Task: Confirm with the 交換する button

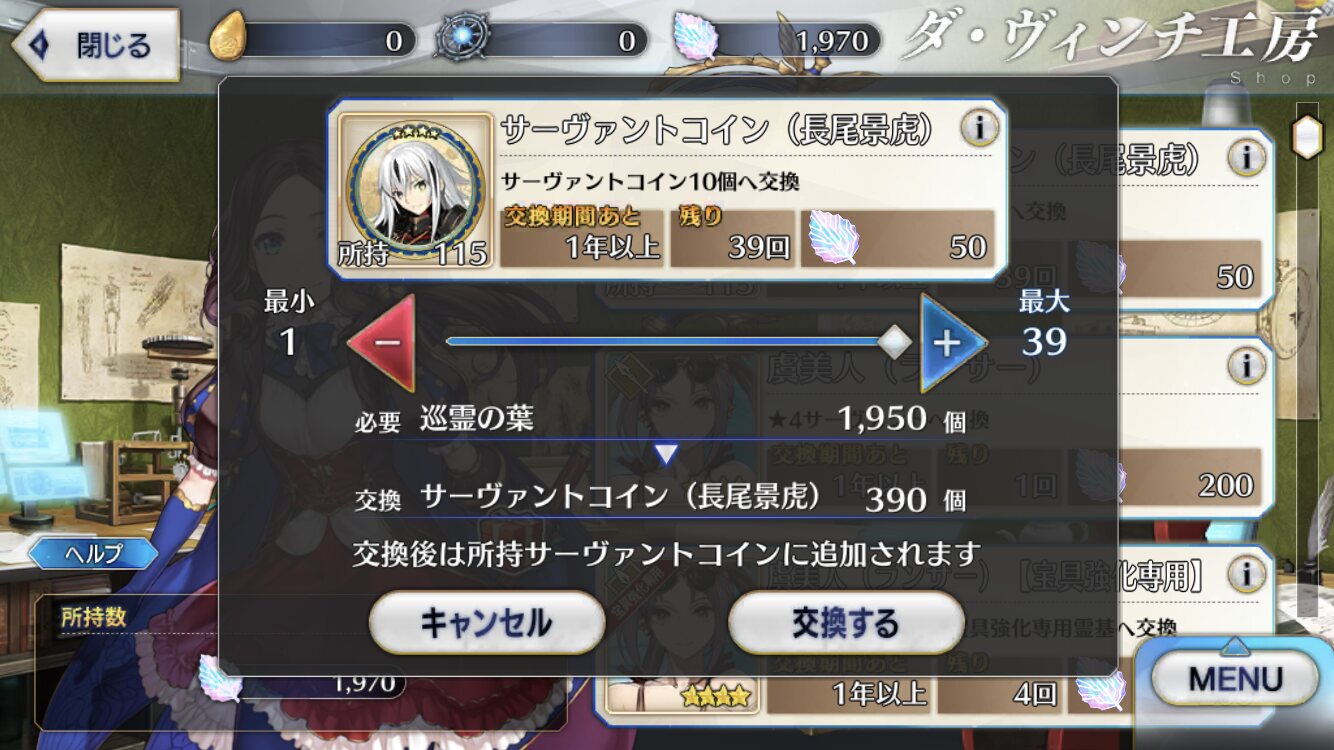Action: coord(846,622)
